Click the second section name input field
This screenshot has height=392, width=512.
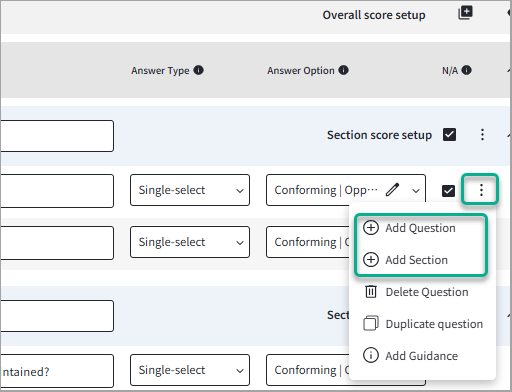(57, 316)
